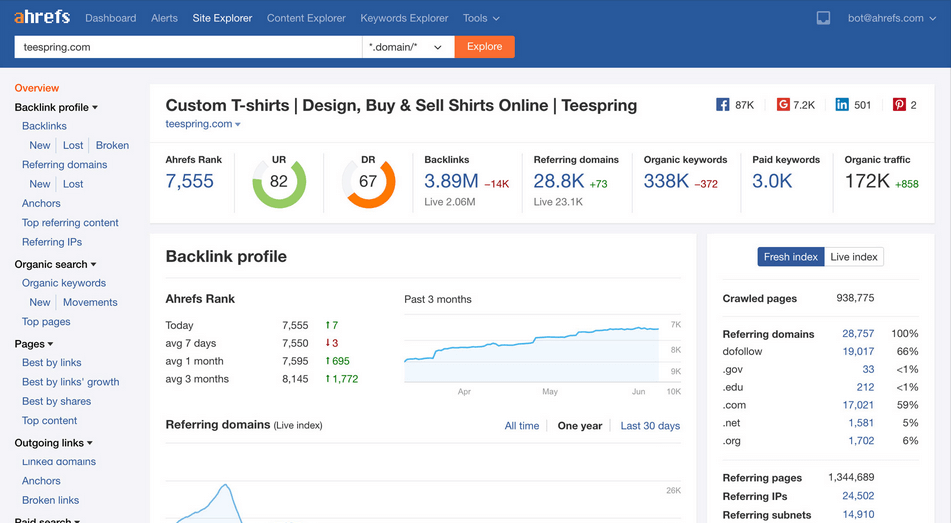952x523 pixels.
Task: Open the Tools menu dropdown
Action: pos(481,18)
